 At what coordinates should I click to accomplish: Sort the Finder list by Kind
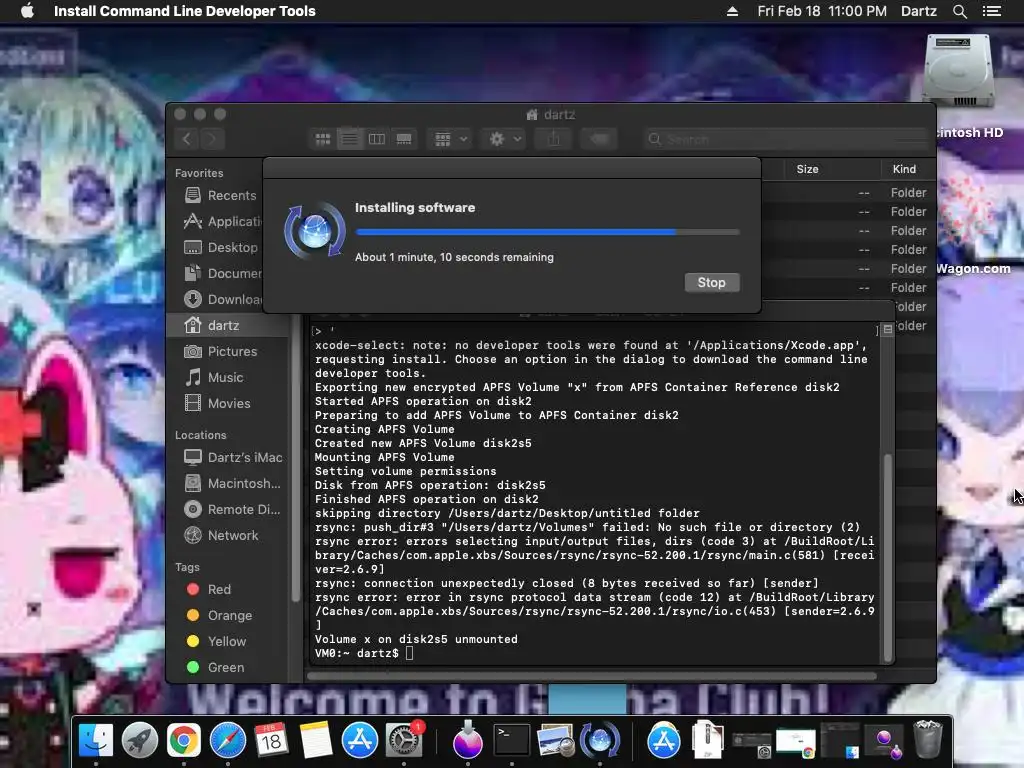pos(904,169)
